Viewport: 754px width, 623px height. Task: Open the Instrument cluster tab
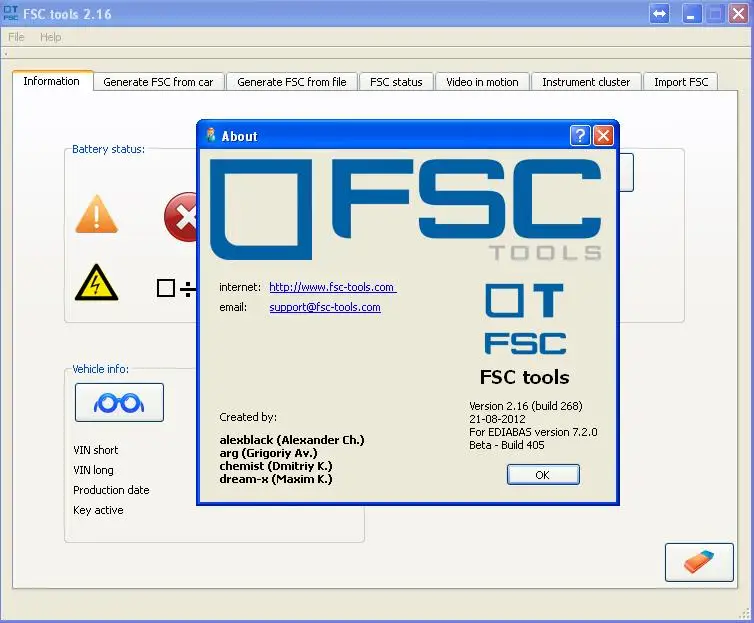point(586,82)
